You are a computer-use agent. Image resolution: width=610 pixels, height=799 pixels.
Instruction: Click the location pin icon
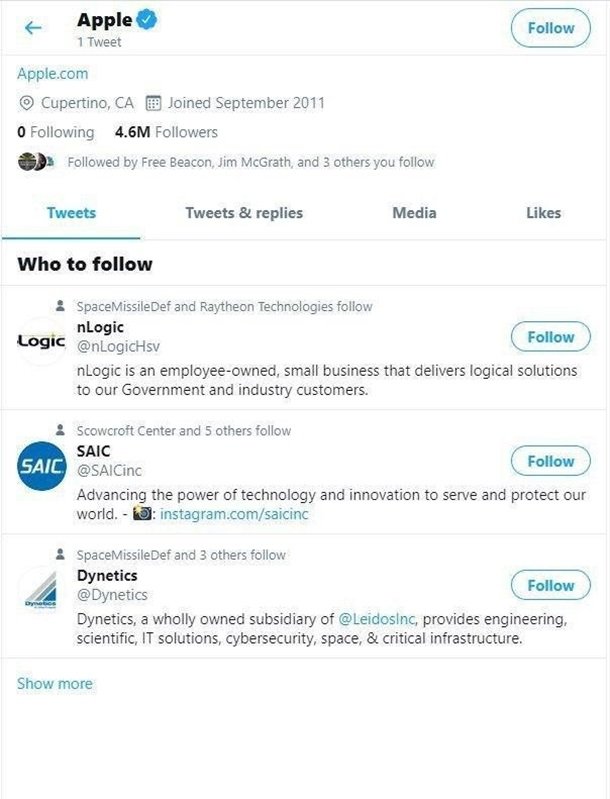click(x=26, y=103)
